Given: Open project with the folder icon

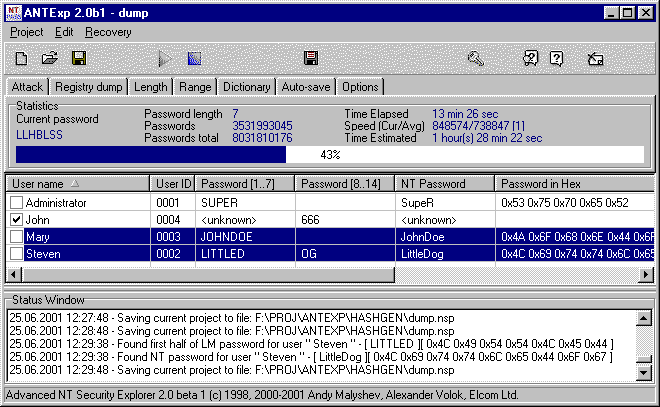Looking at the screenshot, I should pos(50,58).
